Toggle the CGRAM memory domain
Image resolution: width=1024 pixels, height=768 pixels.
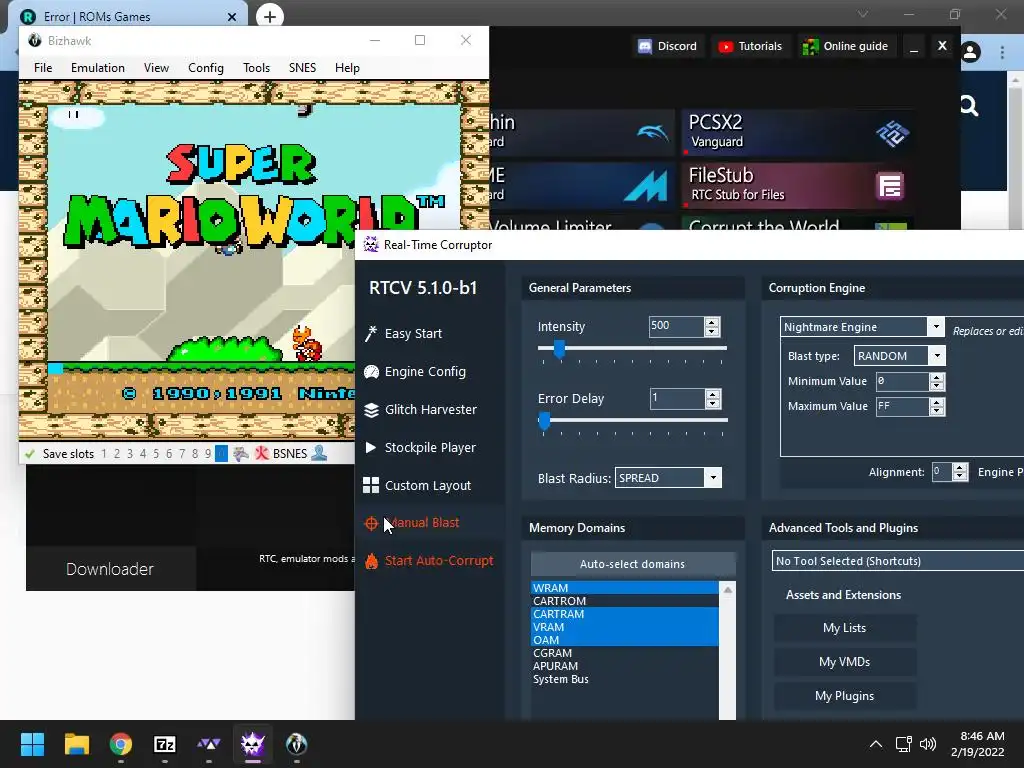(624, 653)
